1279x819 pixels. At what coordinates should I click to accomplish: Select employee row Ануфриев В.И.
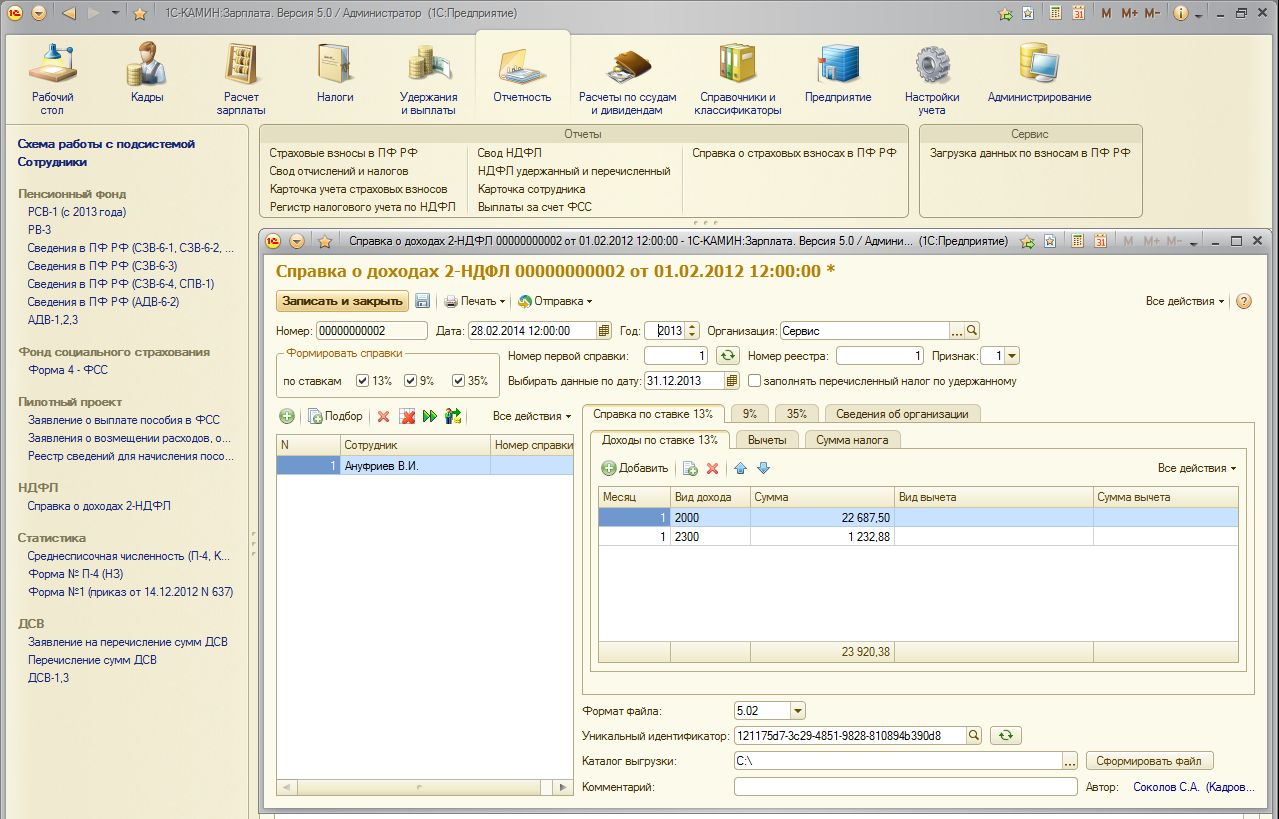pyautogui.click(x=425, y=466)
